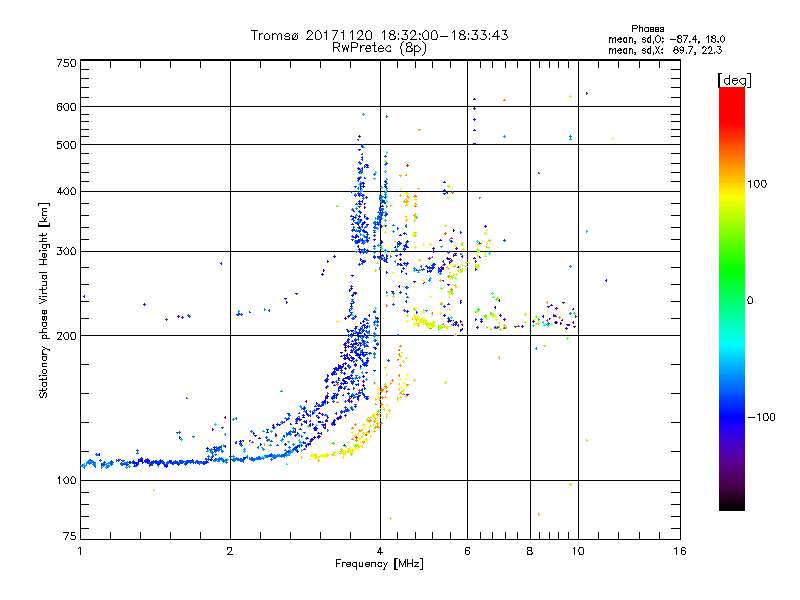Click the x-axis tick label '4'
The width and height of the screenshot is (800, 600).
coord(380,551)
